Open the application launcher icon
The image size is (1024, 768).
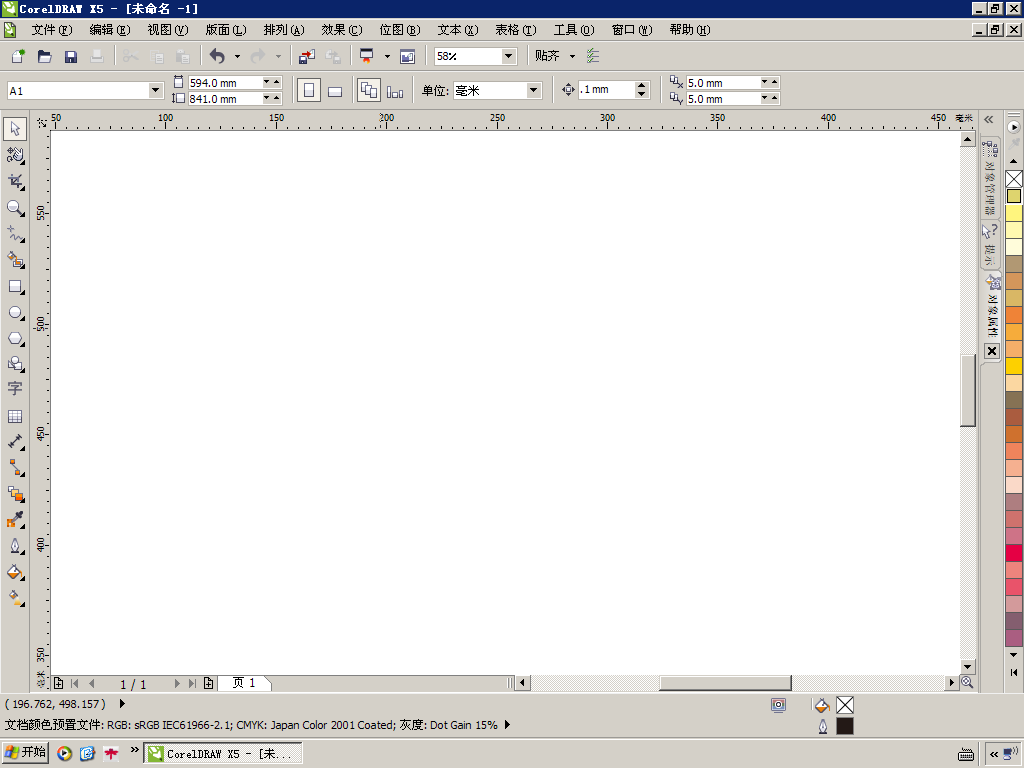pos(367,56)
